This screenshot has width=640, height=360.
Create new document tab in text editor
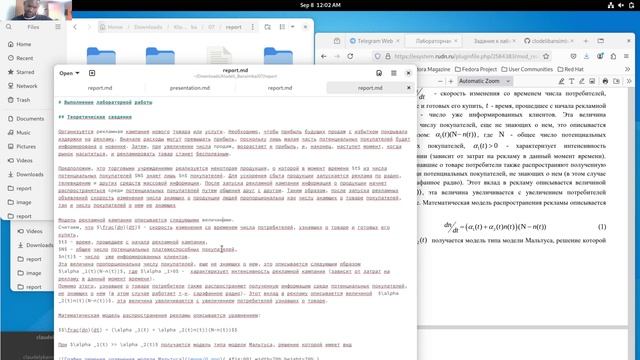[x=92, y=73]
